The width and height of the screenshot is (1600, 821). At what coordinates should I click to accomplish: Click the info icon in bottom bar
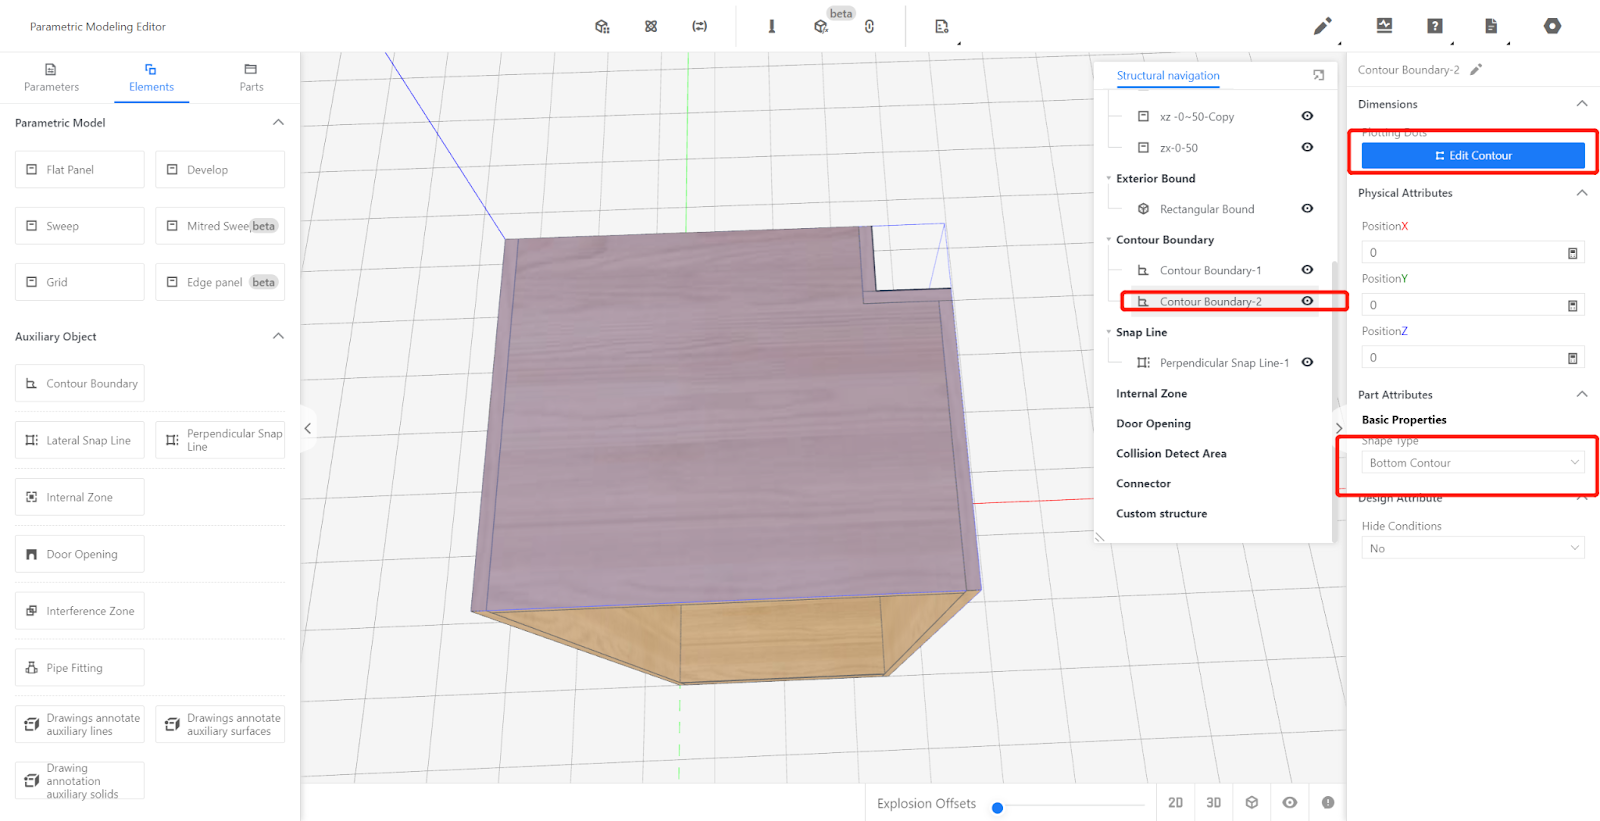coord(1328,803)
